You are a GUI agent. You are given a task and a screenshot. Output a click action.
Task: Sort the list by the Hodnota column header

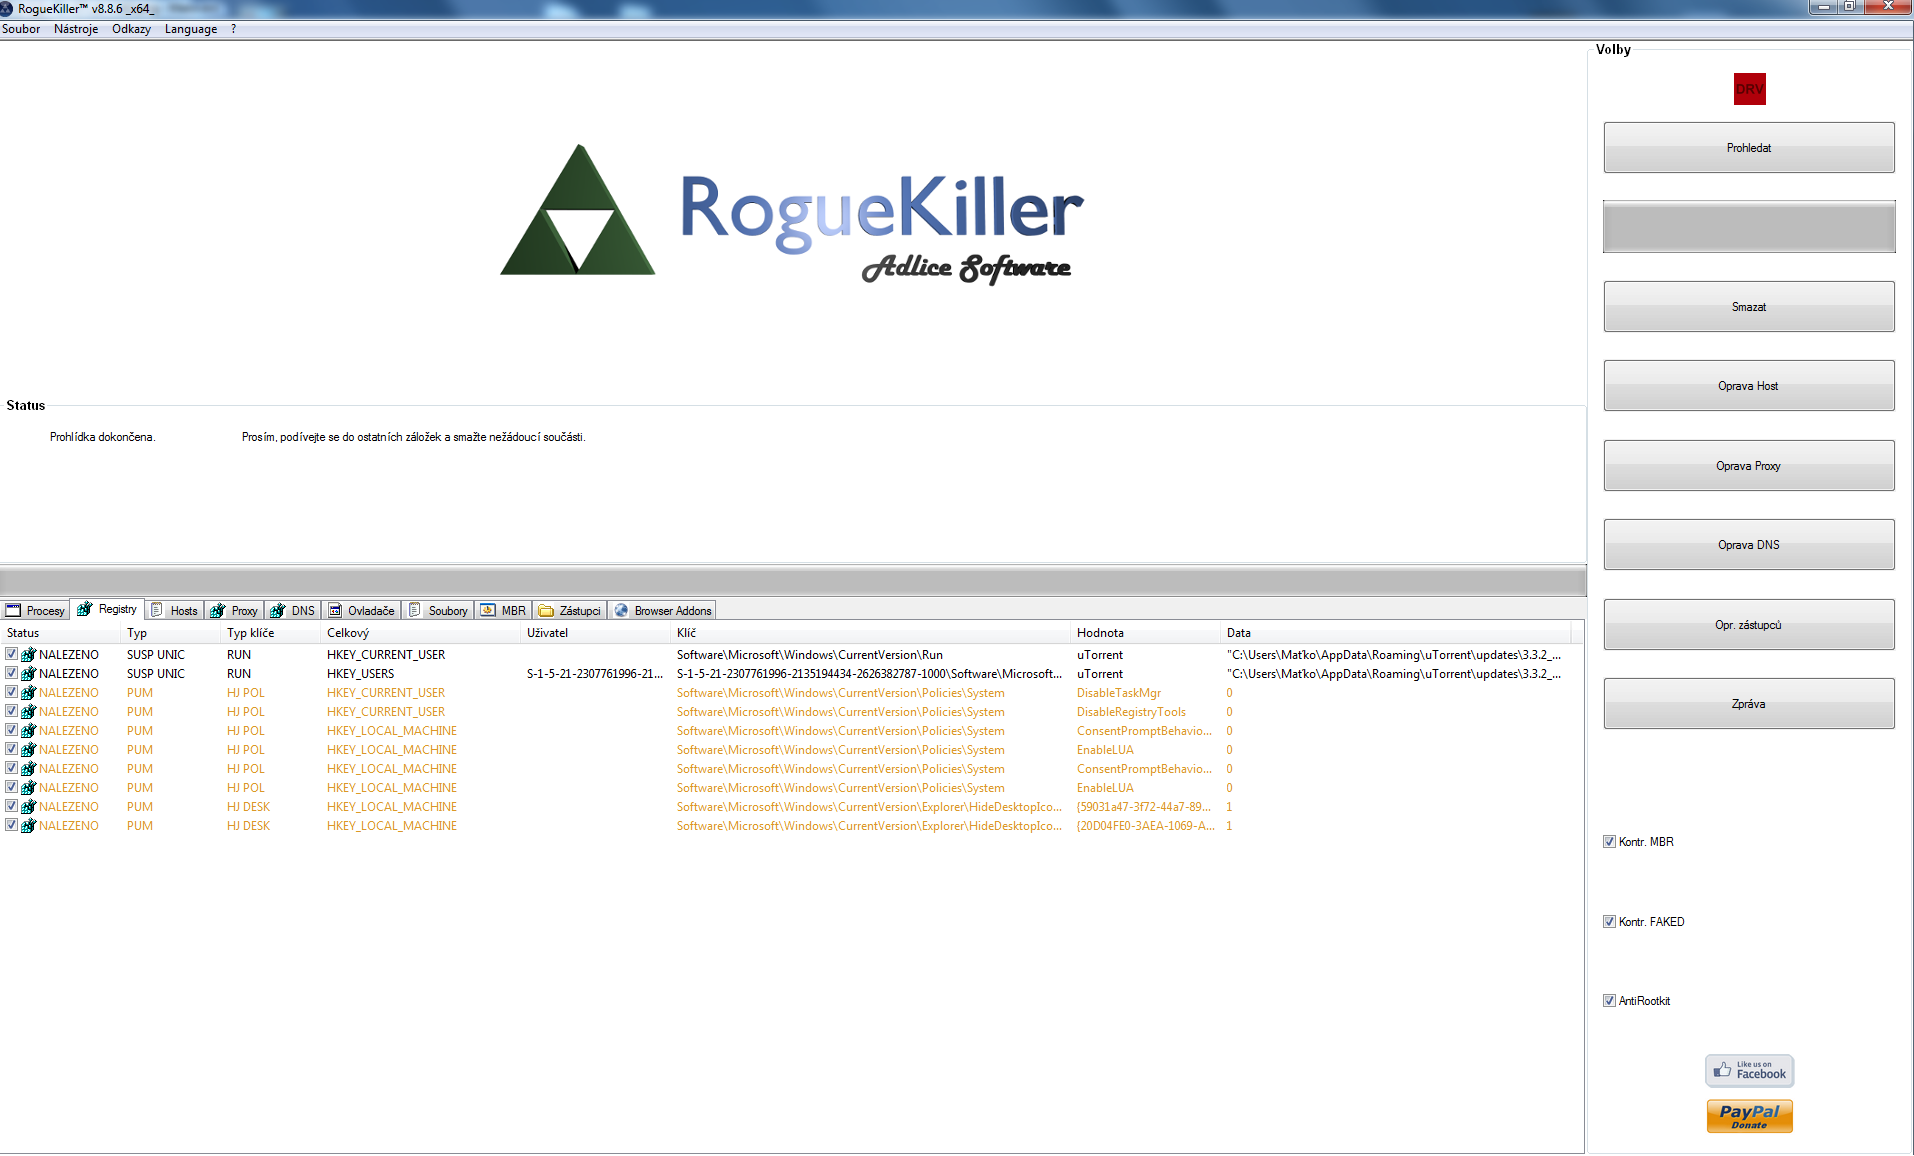(x=1100, y=633)
